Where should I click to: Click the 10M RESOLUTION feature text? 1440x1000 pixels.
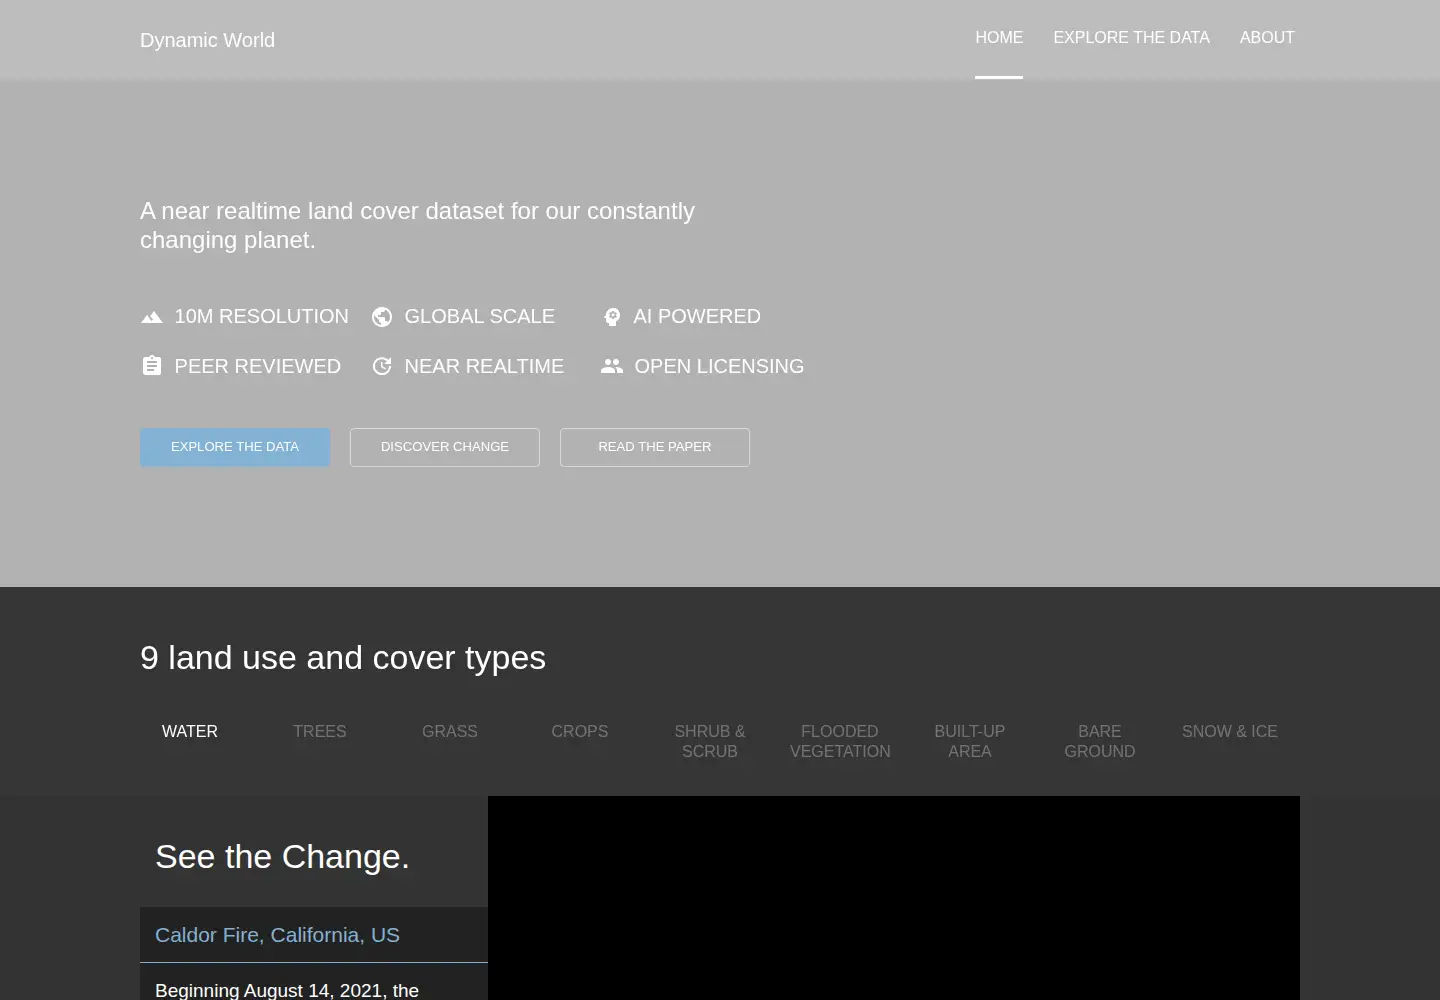261,316
